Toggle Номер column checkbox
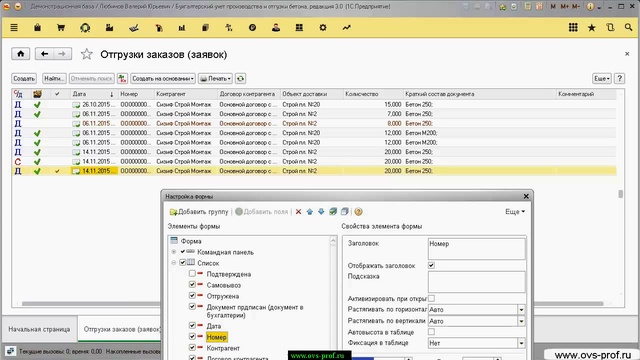Screen dimensions: 640x360 tap(192, 336)
